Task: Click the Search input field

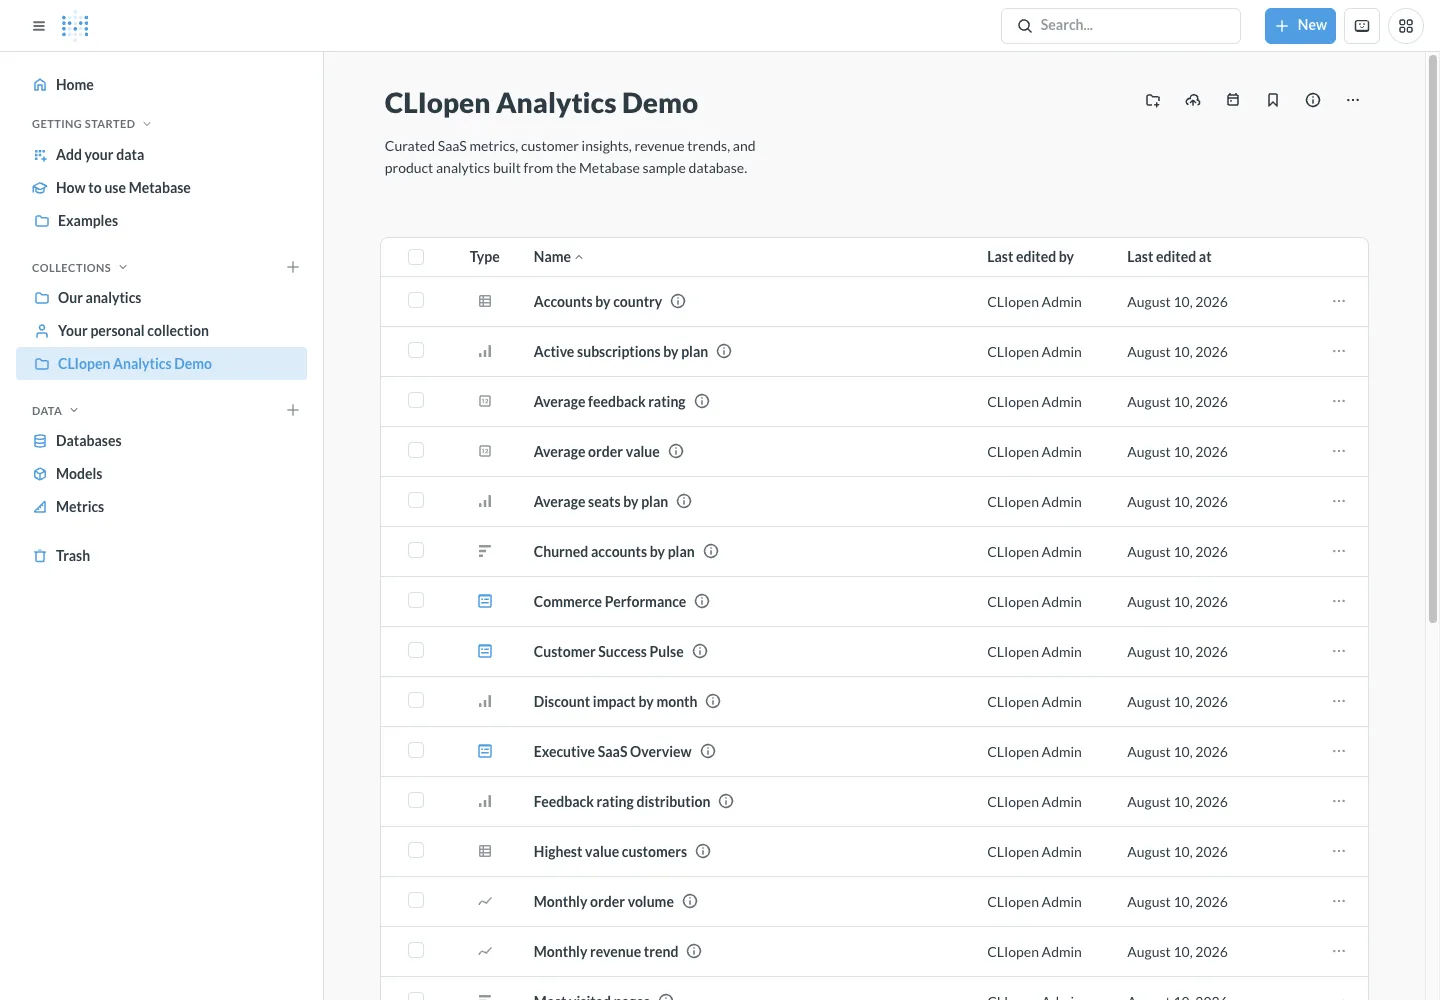Action: (x=1121, y=26)
